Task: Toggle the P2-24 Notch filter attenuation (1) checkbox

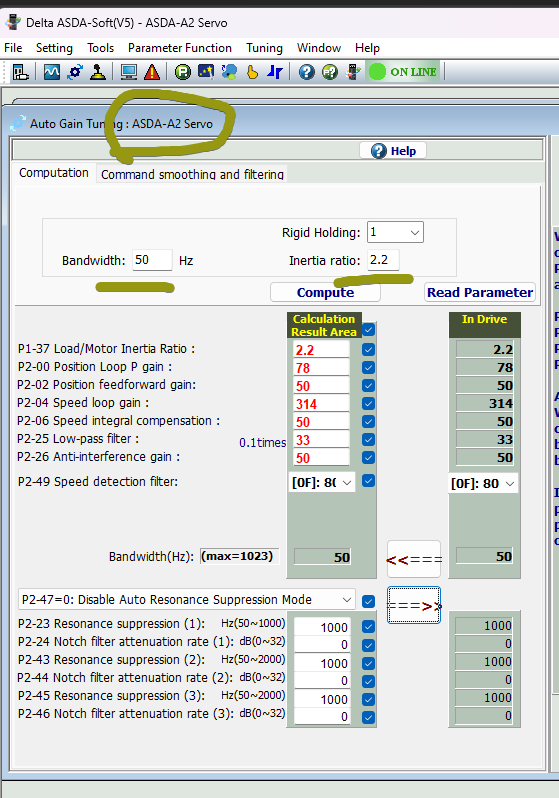Action: (x=369, y=645)
